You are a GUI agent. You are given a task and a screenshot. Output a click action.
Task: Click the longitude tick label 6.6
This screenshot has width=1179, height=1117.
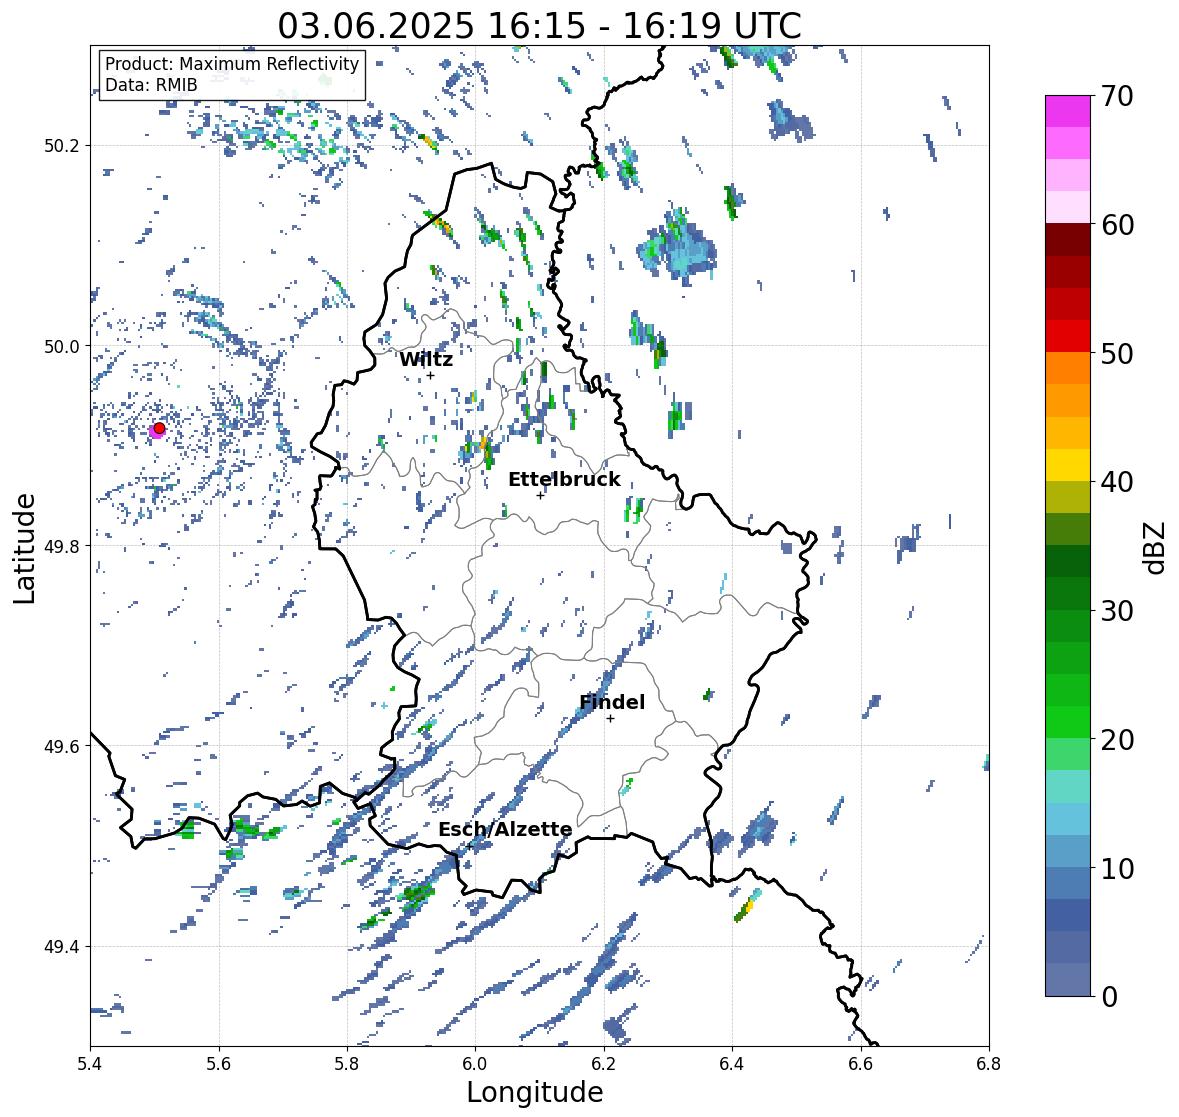click(861, 1064)
